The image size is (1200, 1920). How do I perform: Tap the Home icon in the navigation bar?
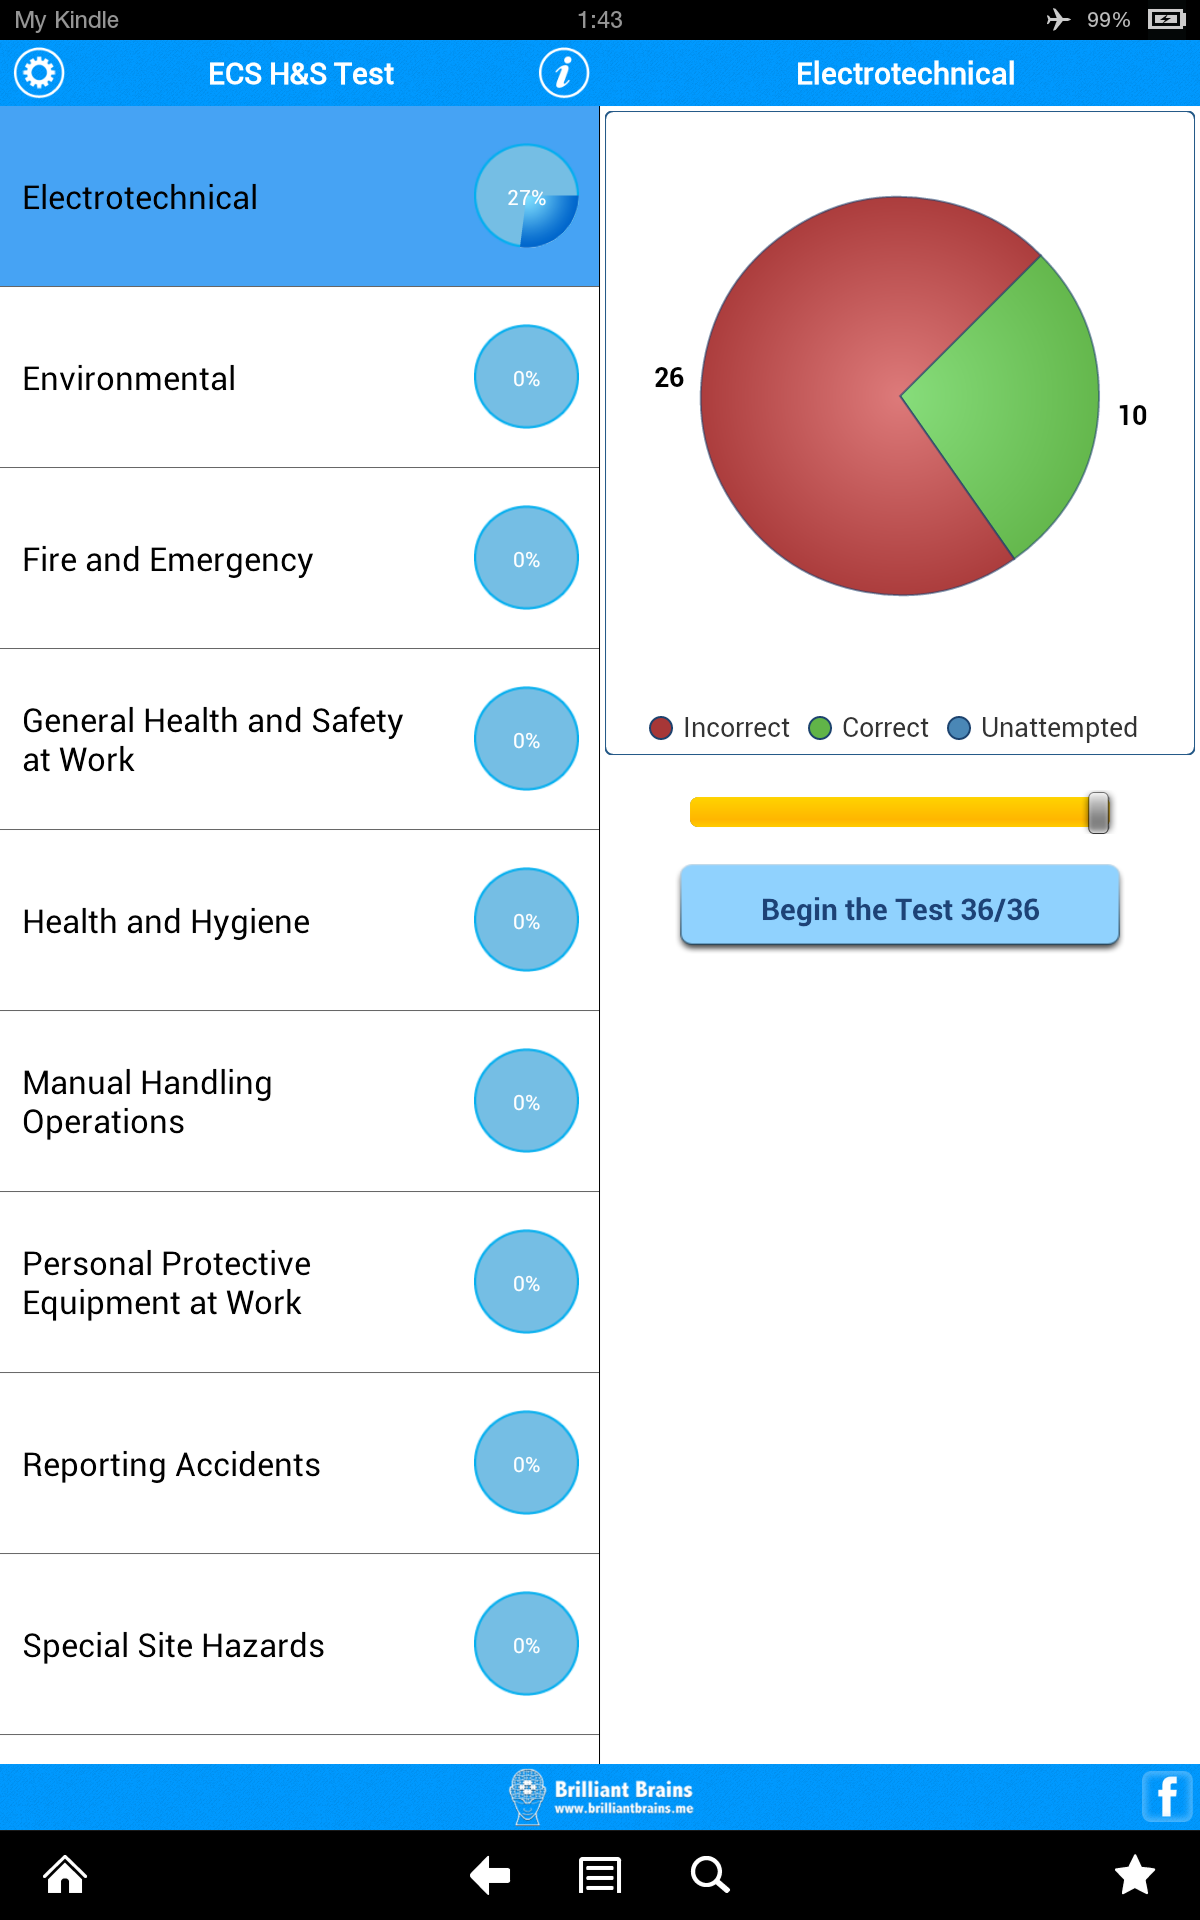(64, 1875)
